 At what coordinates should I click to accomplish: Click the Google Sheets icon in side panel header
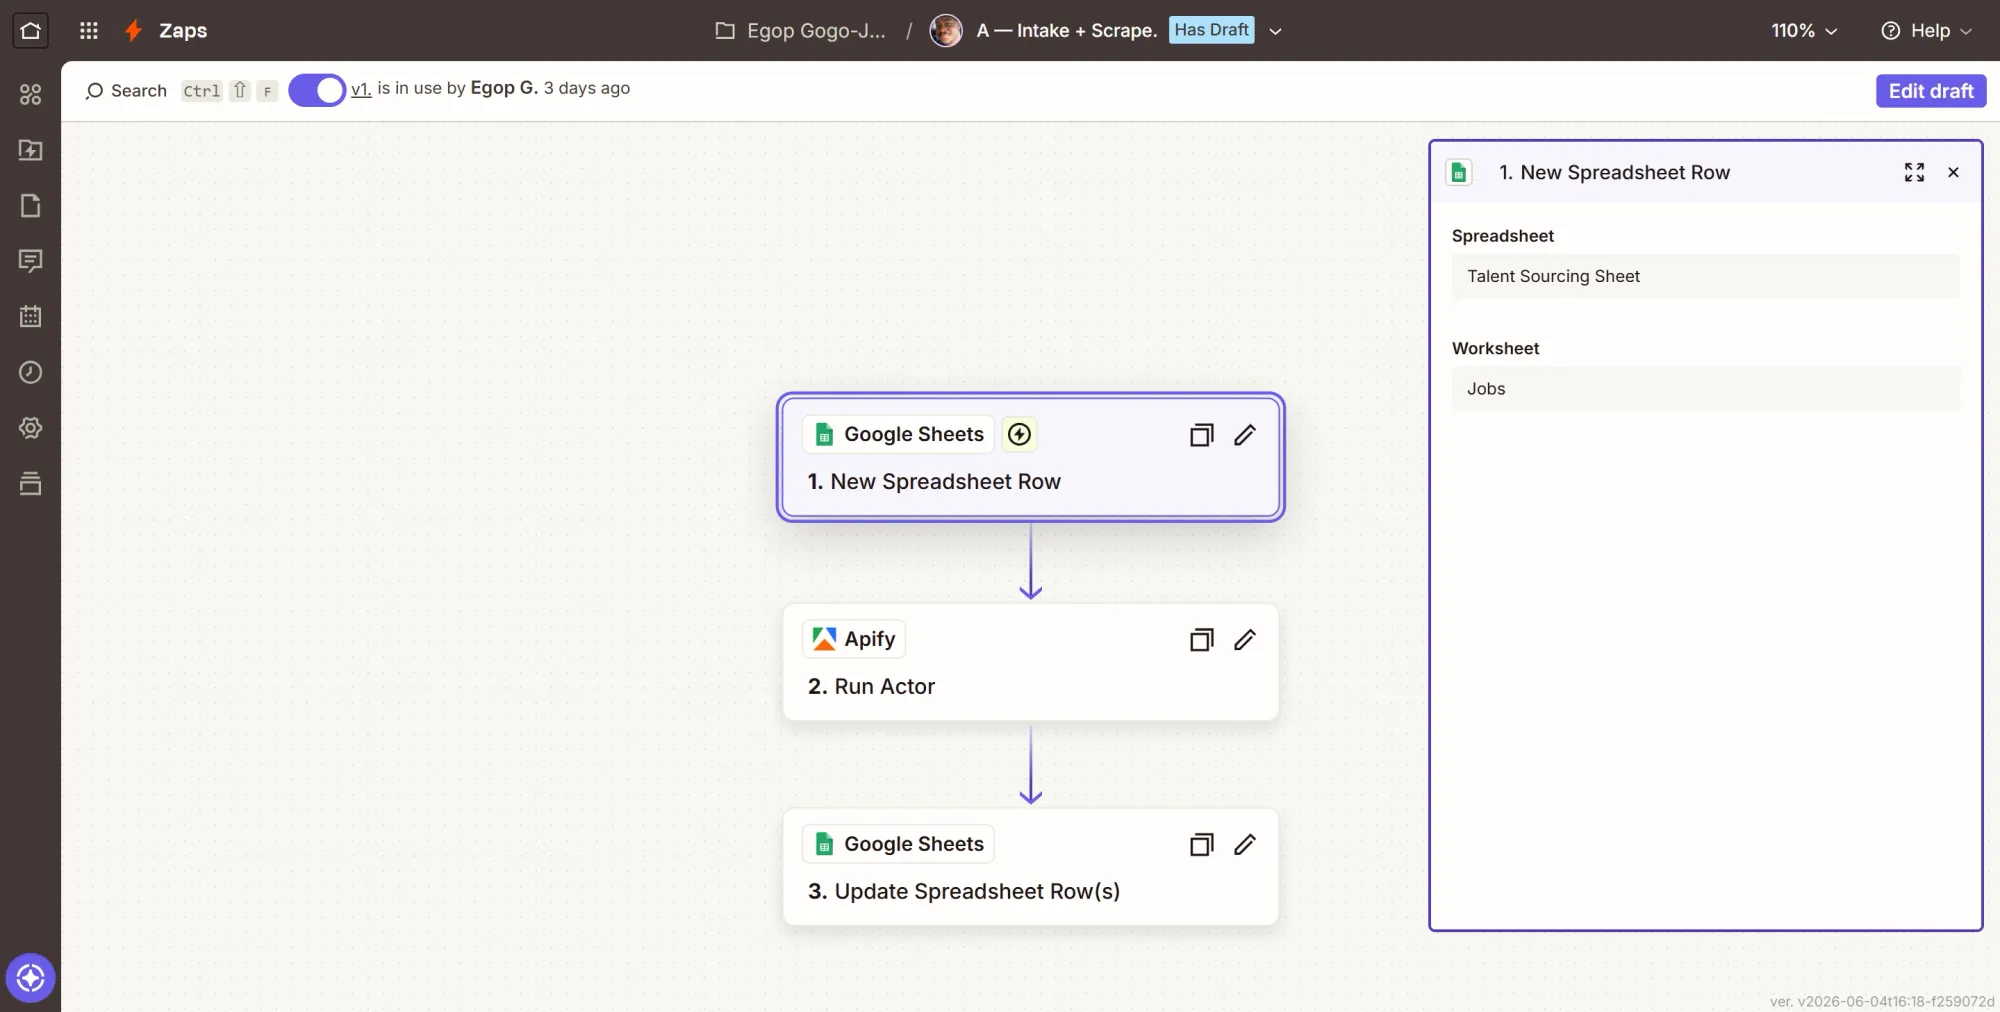coord(1459,172)
